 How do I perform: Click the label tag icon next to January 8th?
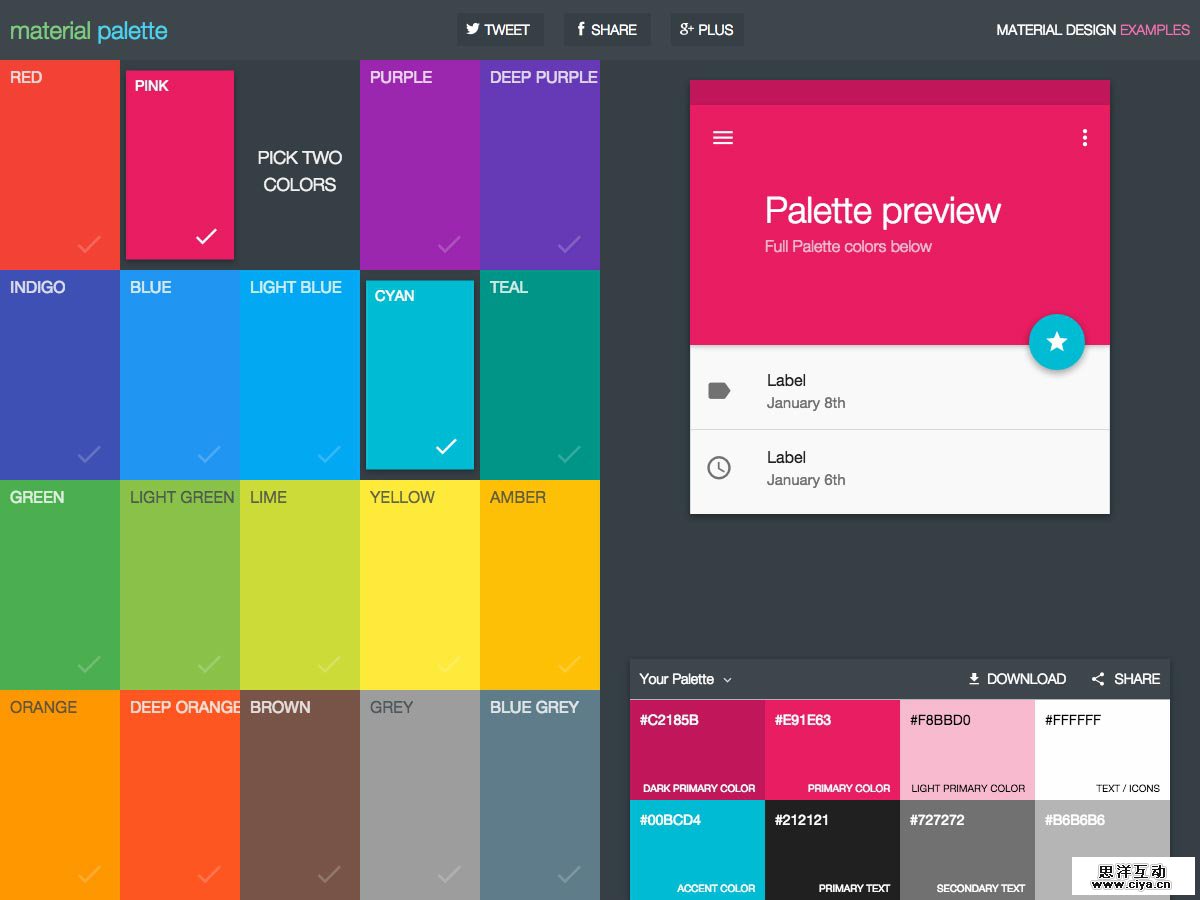(x=721, y=392)
